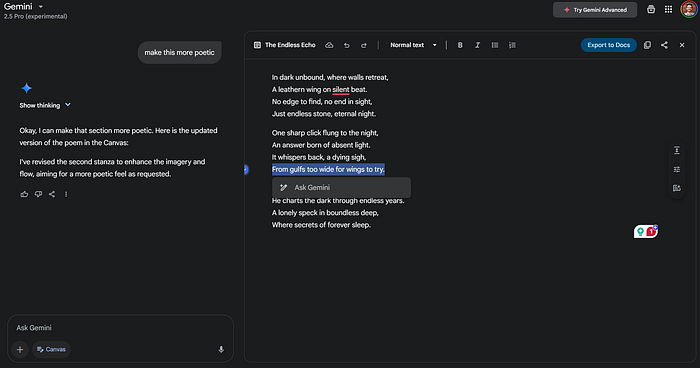Start voice input with microphone
This screenshot has height=368, width=700.
coord(221,350)
